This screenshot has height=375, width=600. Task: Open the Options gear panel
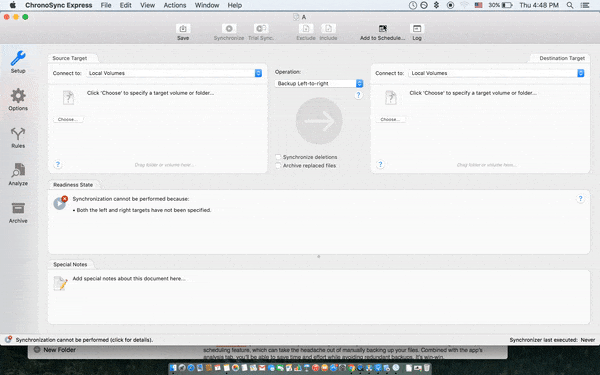pos(18,99)
